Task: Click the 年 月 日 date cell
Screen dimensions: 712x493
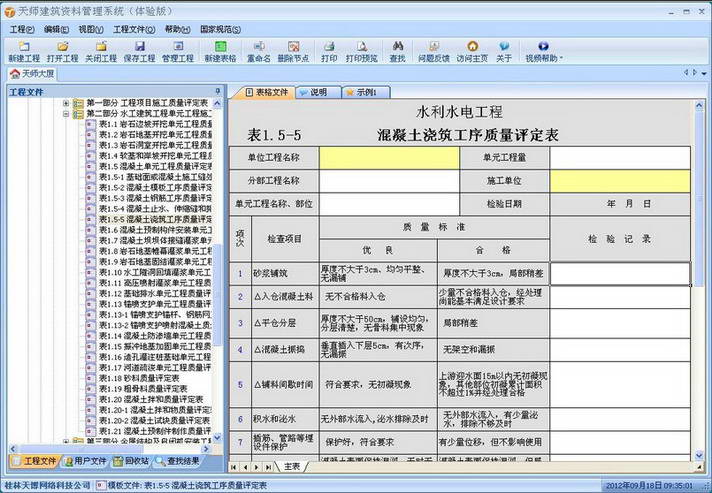Action: click(x=620, y=204)
